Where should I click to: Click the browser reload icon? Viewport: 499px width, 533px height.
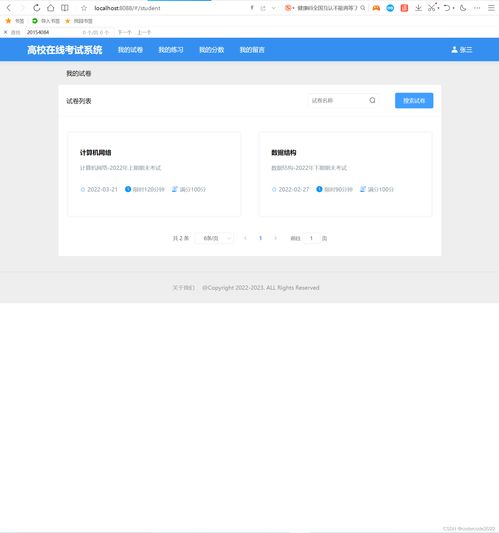(37, 8)
